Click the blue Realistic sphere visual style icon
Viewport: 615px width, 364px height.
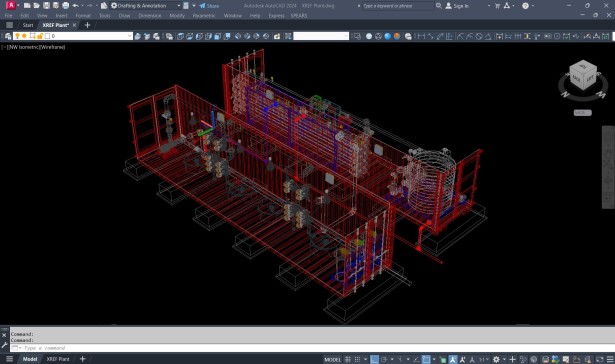[x=388, y=36]
